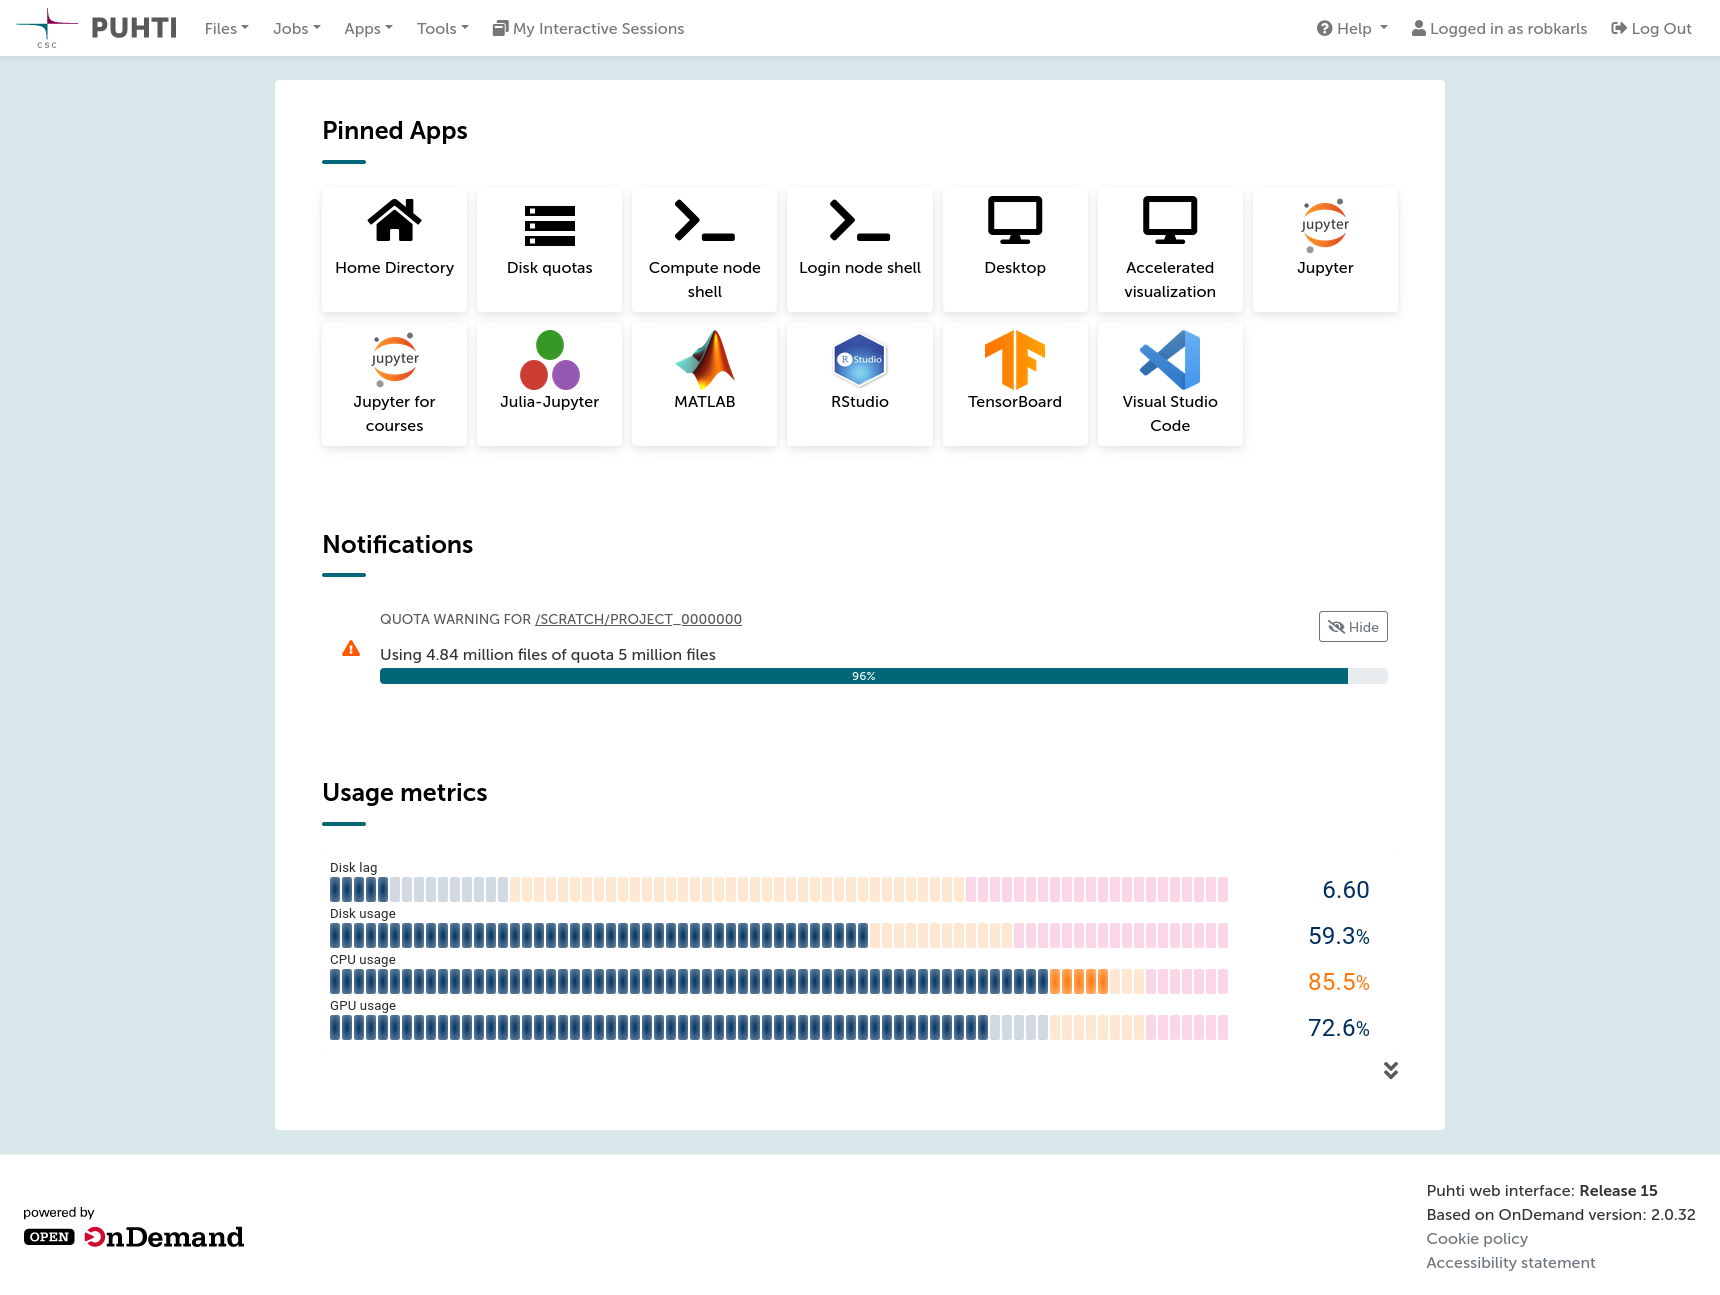
Task: Click the Usage metrics heading
Action: 404,793
